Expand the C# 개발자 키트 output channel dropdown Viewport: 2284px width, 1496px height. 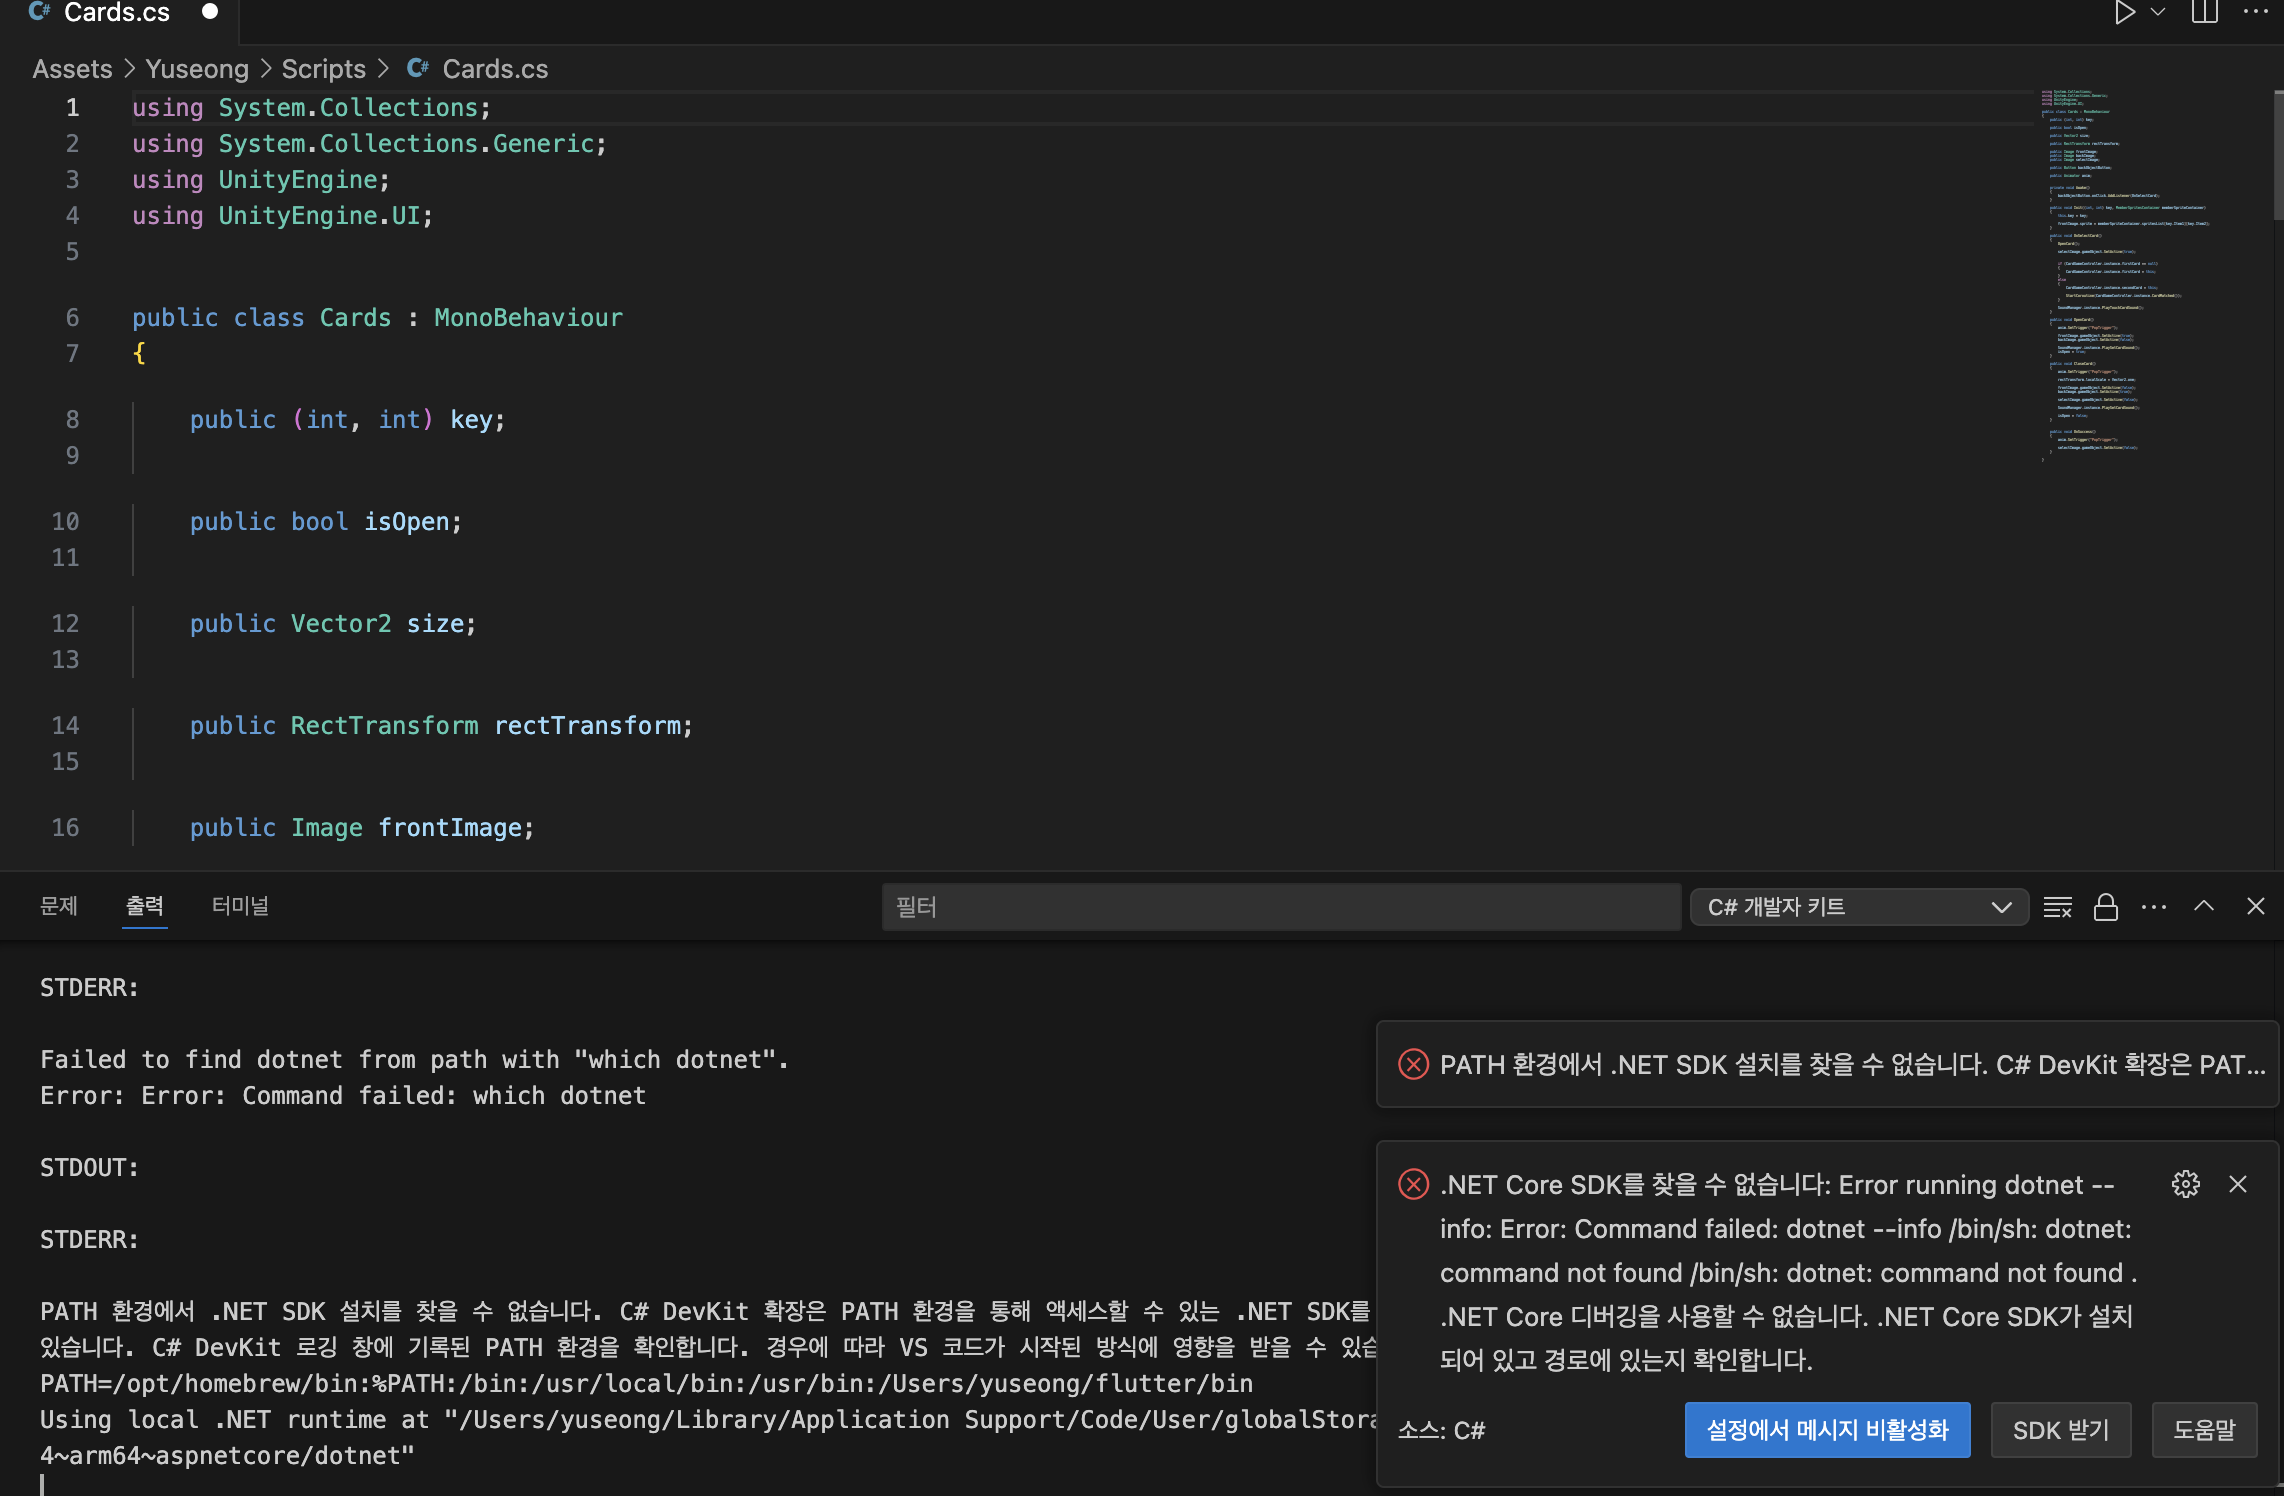pyautogui.click(x=1858, y=907)
